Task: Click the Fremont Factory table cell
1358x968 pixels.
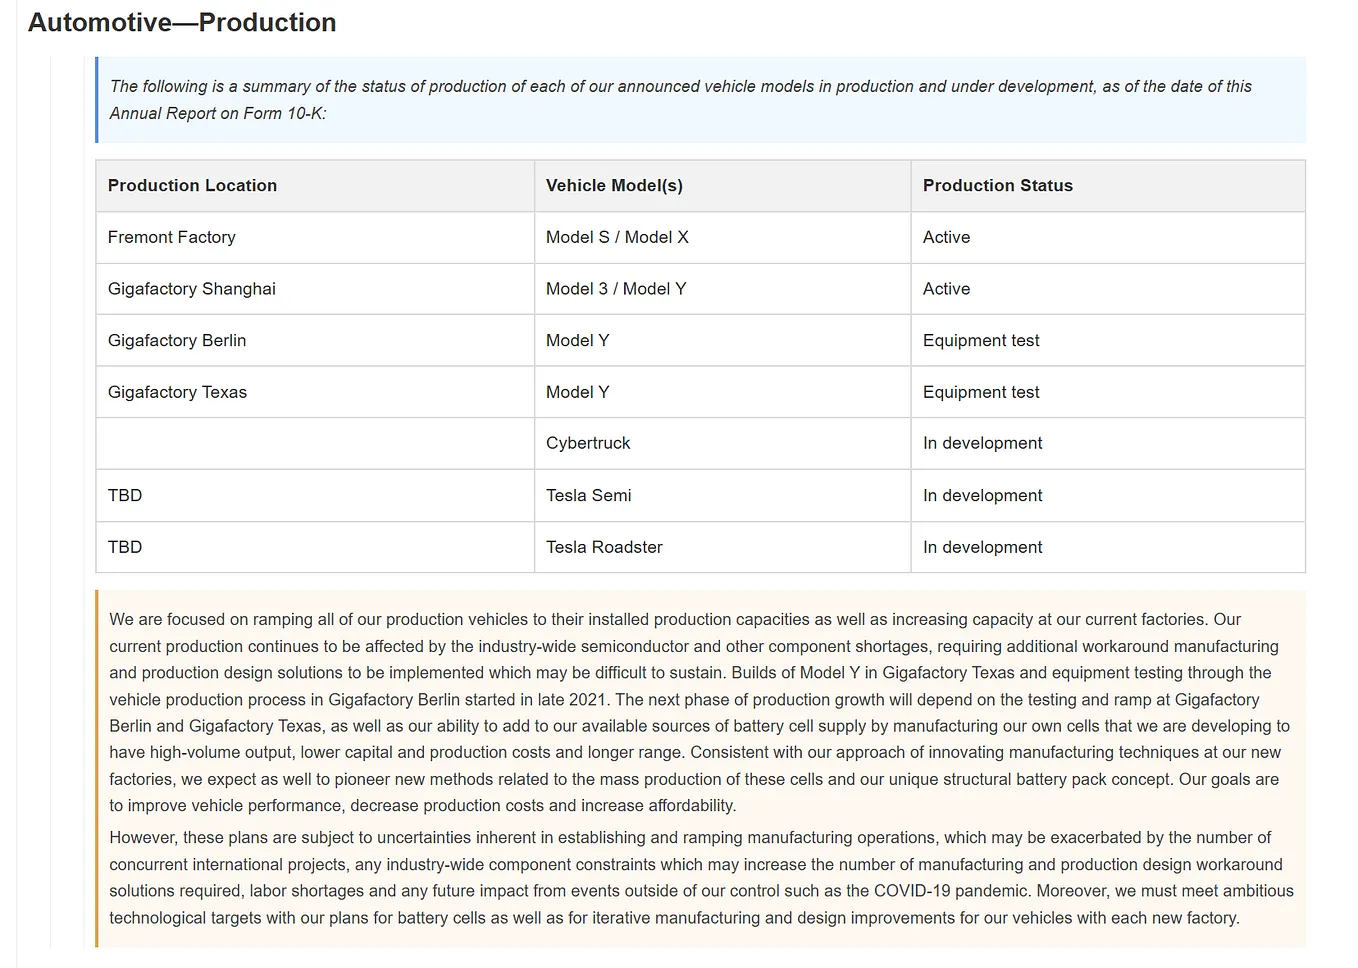Action: 171,237
